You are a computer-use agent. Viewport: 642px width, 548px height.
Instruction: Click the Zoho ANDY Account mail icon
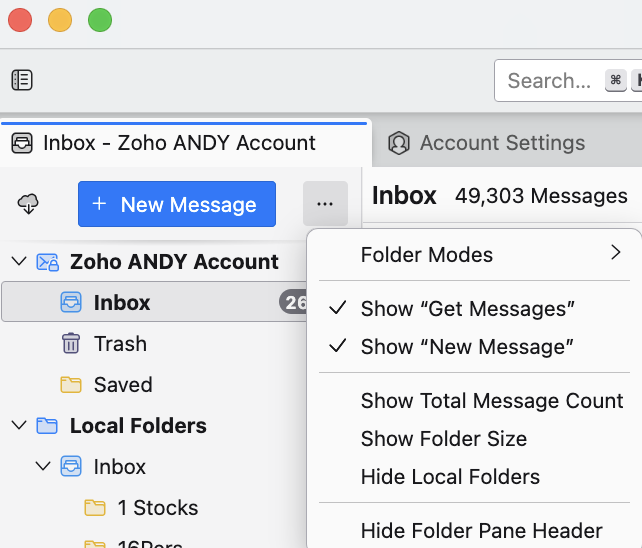[47, 262]
